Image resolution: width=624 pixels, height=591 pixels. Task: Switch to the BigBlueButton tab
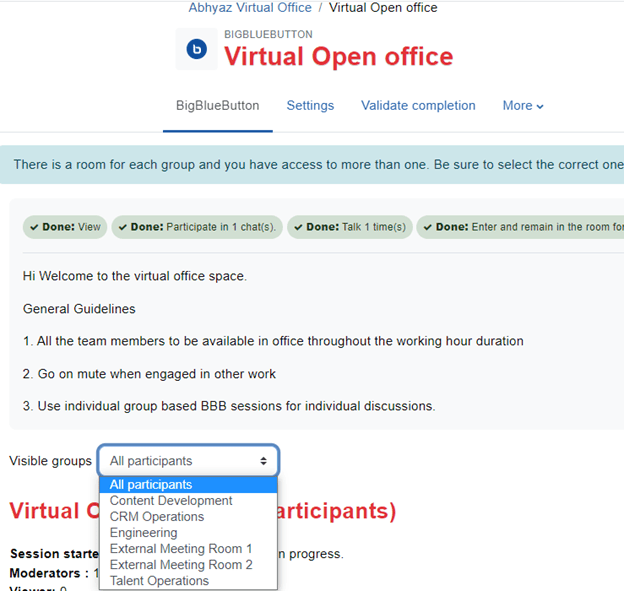coord(218,105)
